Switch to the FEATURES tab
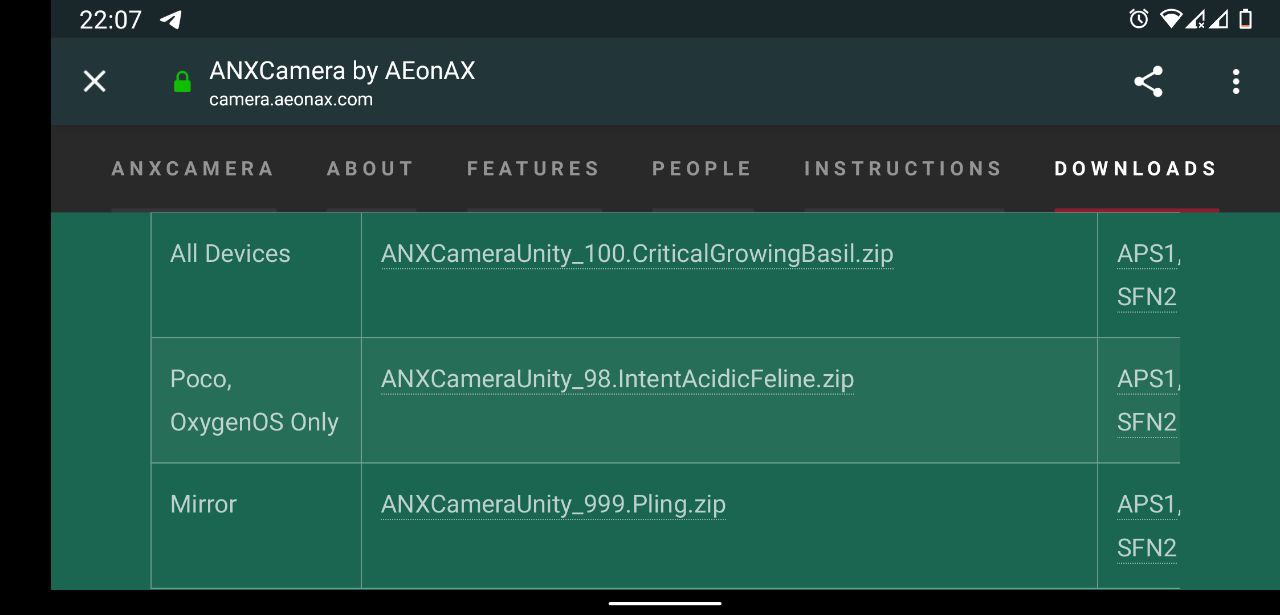This screenshot has height=615, width=1280. [x=534, y=168]
